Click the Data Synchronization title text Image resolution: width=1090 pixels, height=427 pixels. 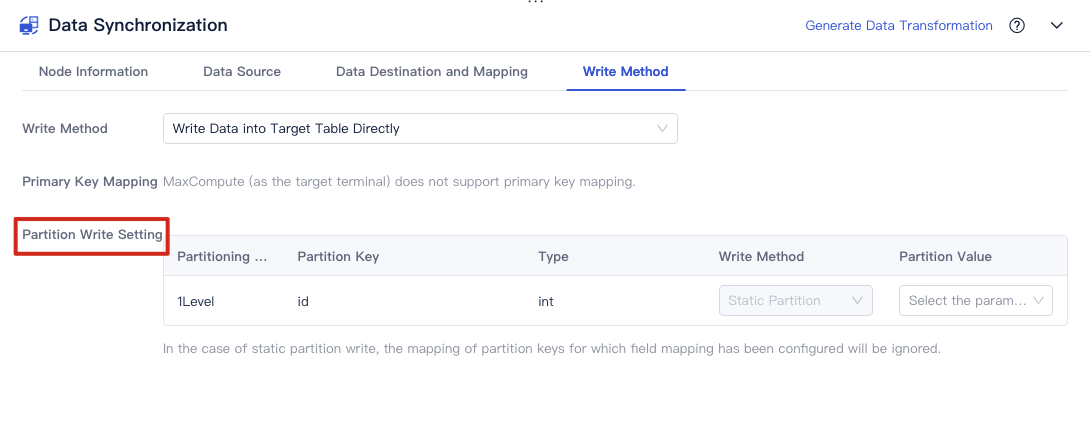[138, 26]
